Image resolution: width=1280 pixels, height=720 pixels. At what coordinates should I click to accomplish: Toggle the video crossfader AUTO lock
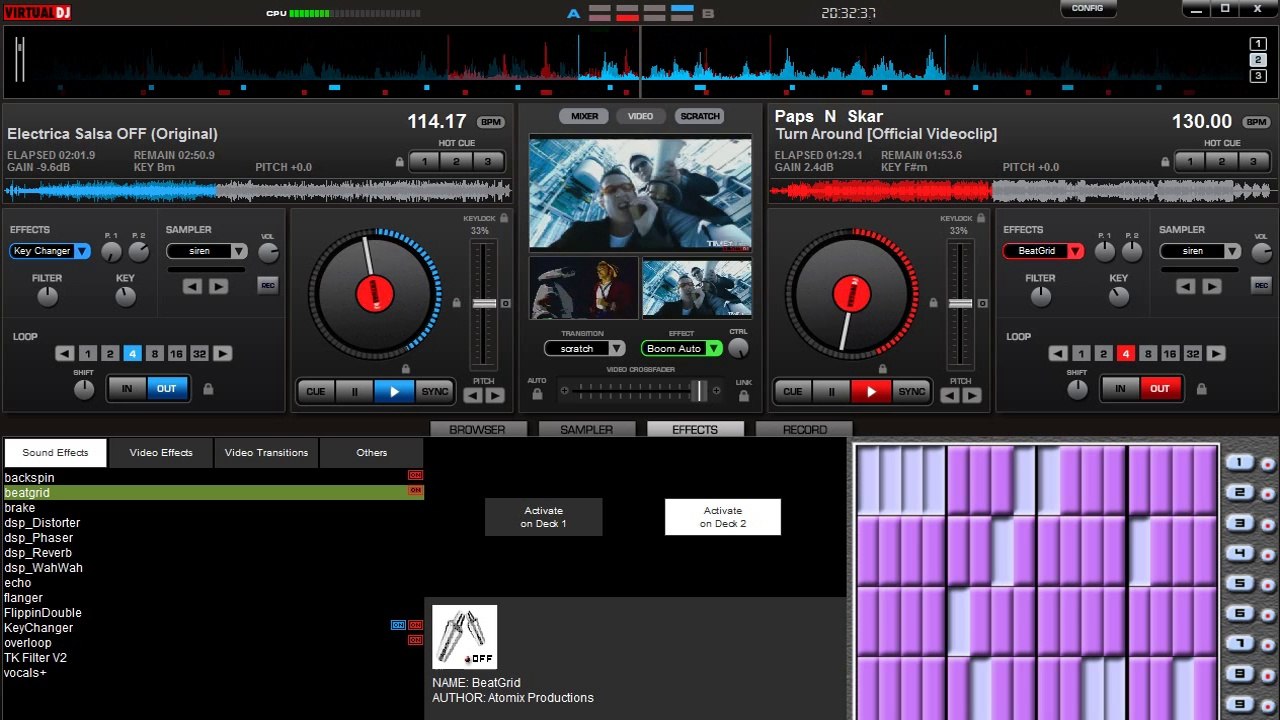pyautogui.click(x=537, y=393)
